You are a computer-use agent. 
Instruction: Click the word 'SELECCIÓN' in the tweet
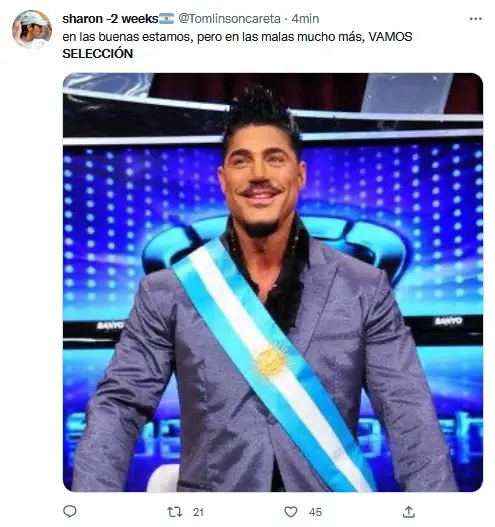[97, 53]
